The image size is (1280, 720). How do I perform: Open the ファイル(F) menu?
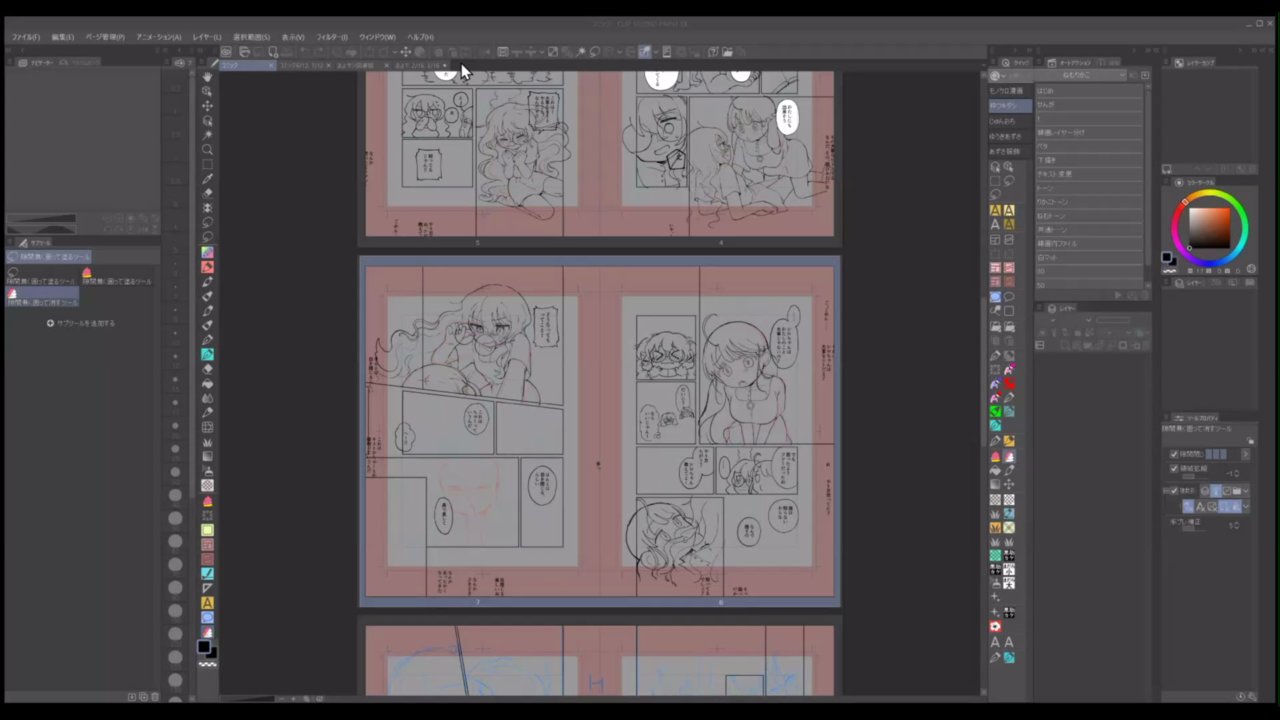(x=26, y=37)
